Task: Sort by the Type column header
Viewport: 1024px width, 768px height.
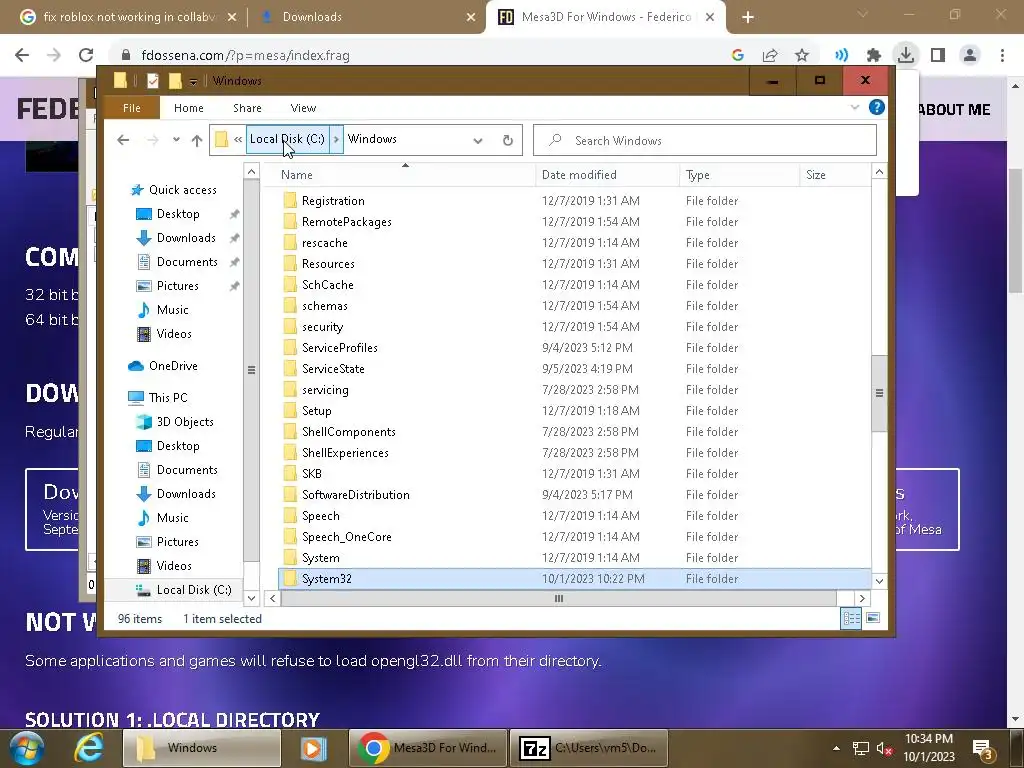Action: point(697,175)
